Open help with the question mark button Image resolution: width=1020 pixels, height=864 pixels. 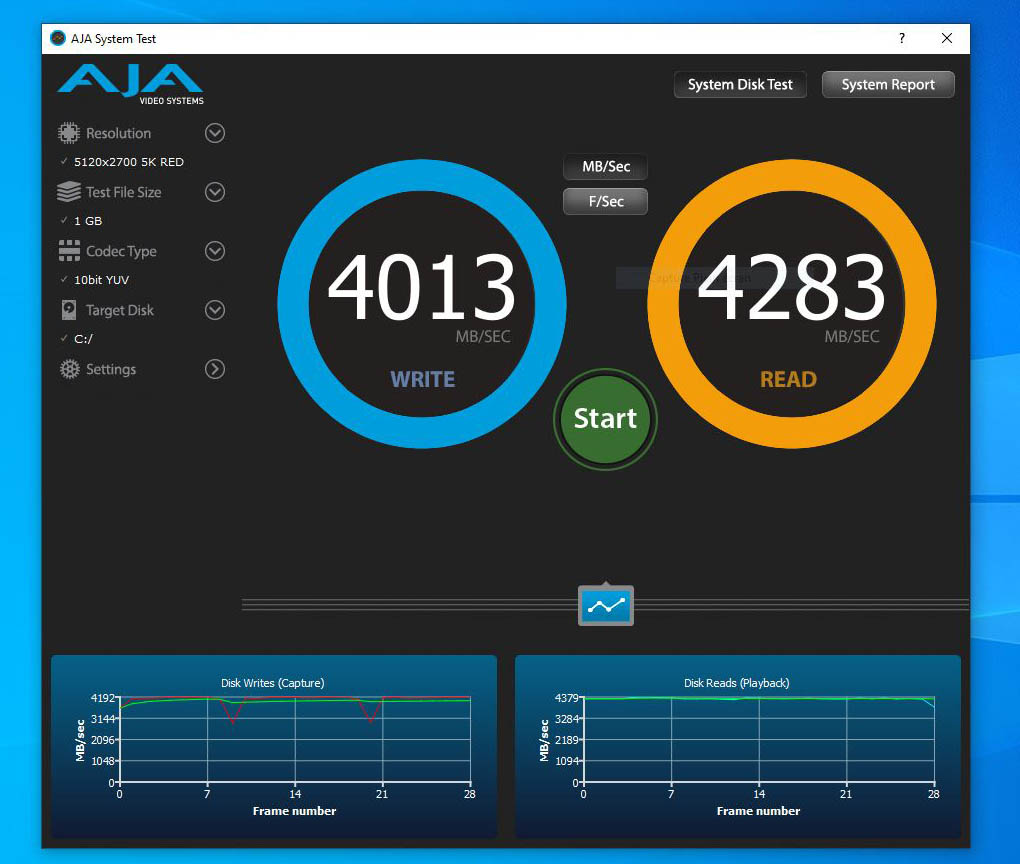[x=902, y=38]
